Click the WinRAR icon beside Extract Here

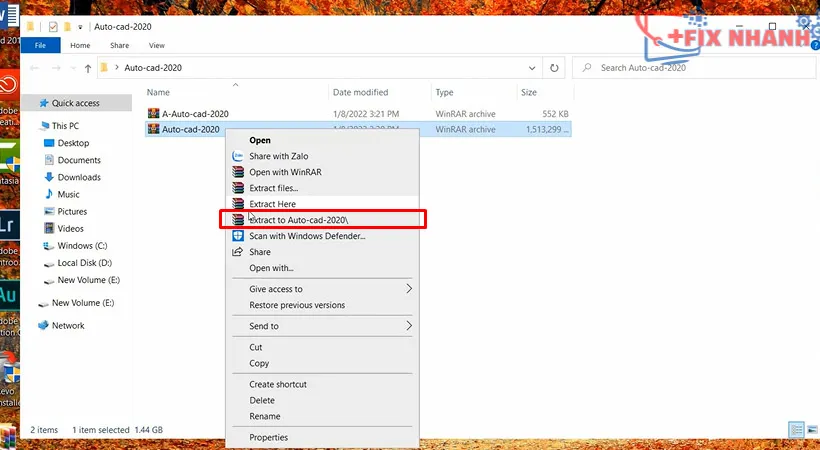click(x=238, y=204)
